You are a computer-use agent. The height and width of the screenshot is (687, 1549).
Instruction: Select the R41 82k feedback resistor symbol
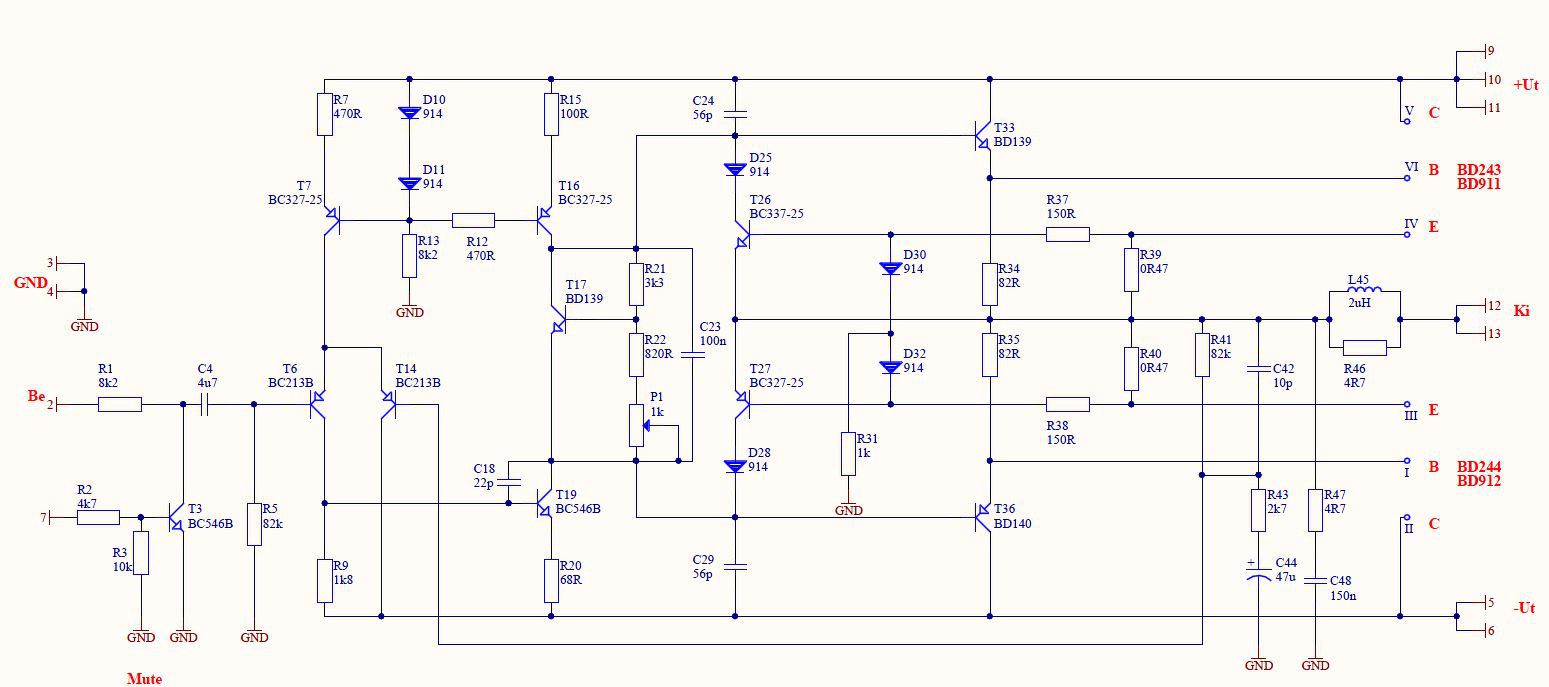pyautogui.click(x=1202, y=354)
